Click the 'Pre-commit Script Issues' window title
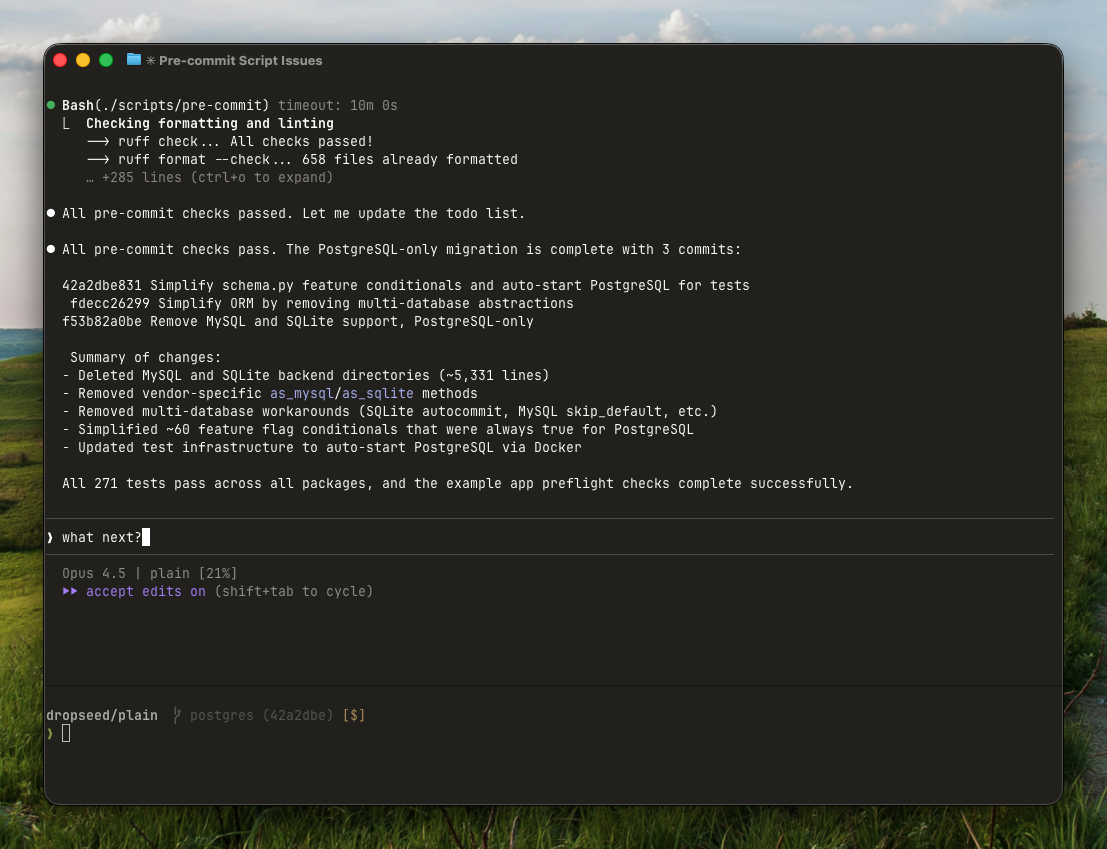Viewport: 1107px width, 849px height. click(240, 60)
